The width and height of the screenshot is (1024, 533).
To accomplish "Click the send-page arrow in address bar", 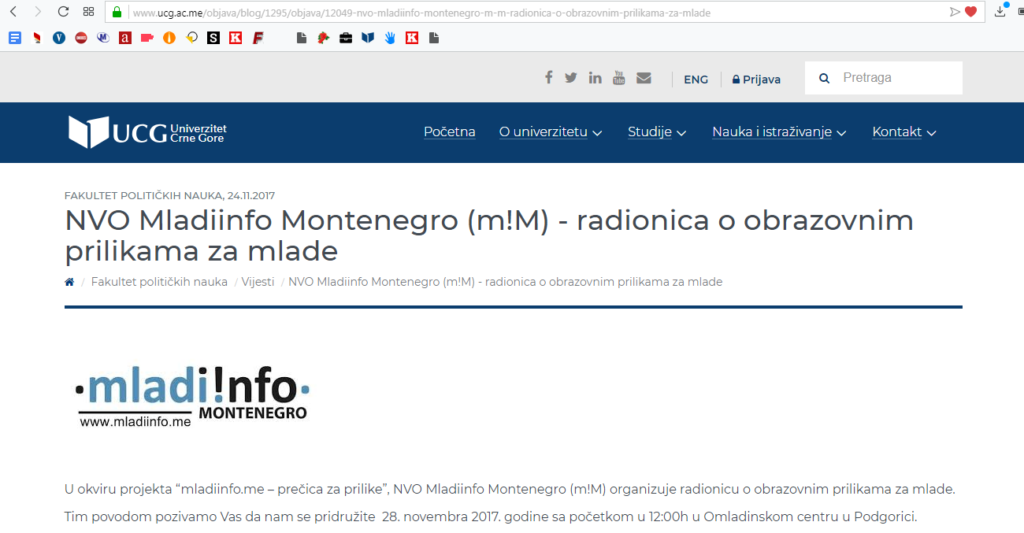I will pos(954,12).
